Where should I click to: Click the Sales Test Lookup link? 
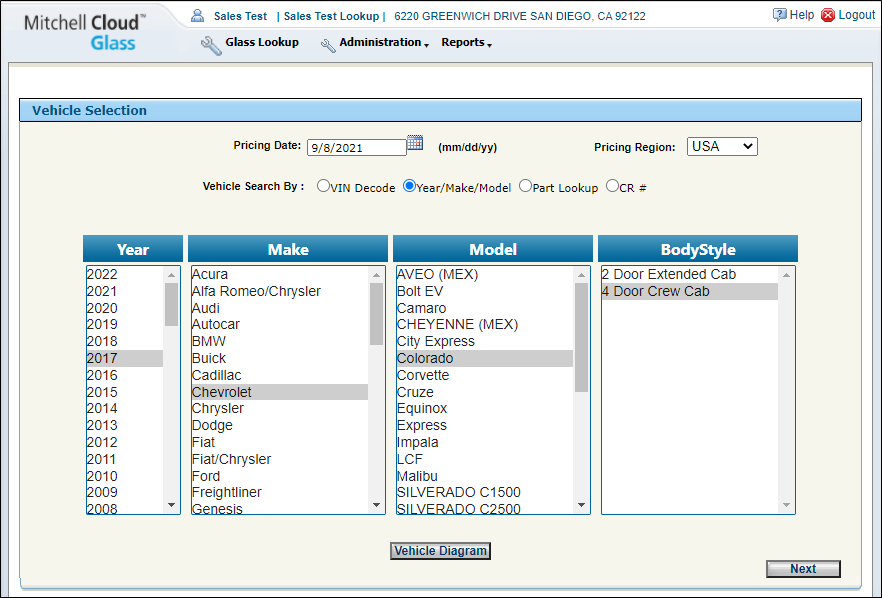(331, 16)
